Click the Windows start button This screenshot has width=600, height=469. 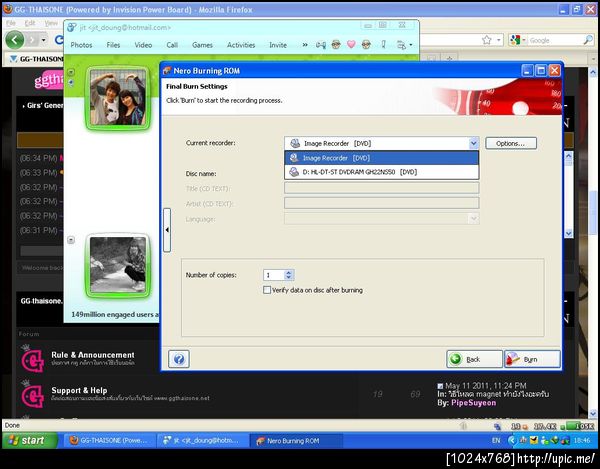tap(30, 440)
